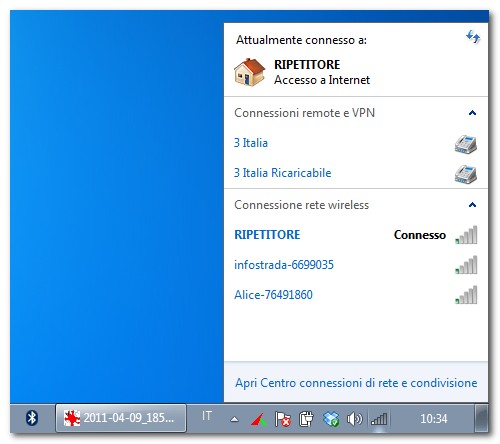Click the house icon next to RIPETITORE
500x444 pixels.
click(250, 72)
